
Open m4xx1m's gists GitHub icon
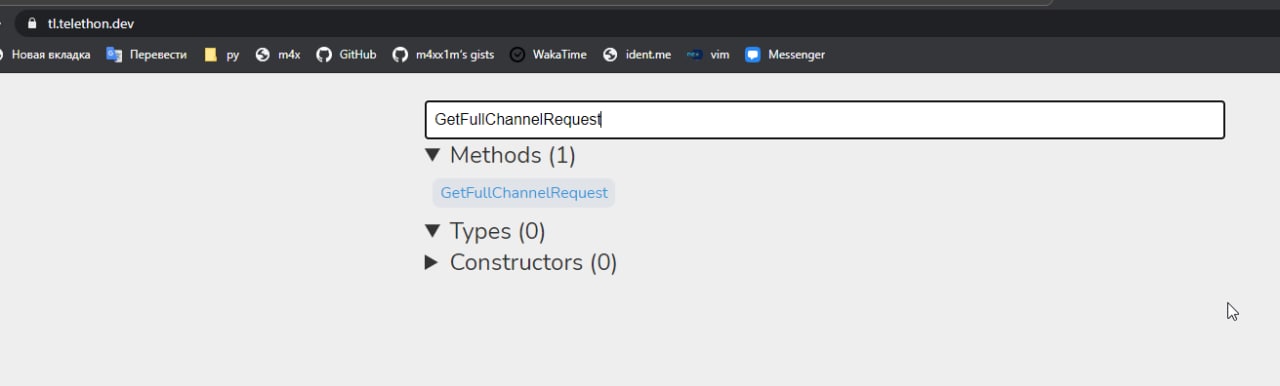400,55
